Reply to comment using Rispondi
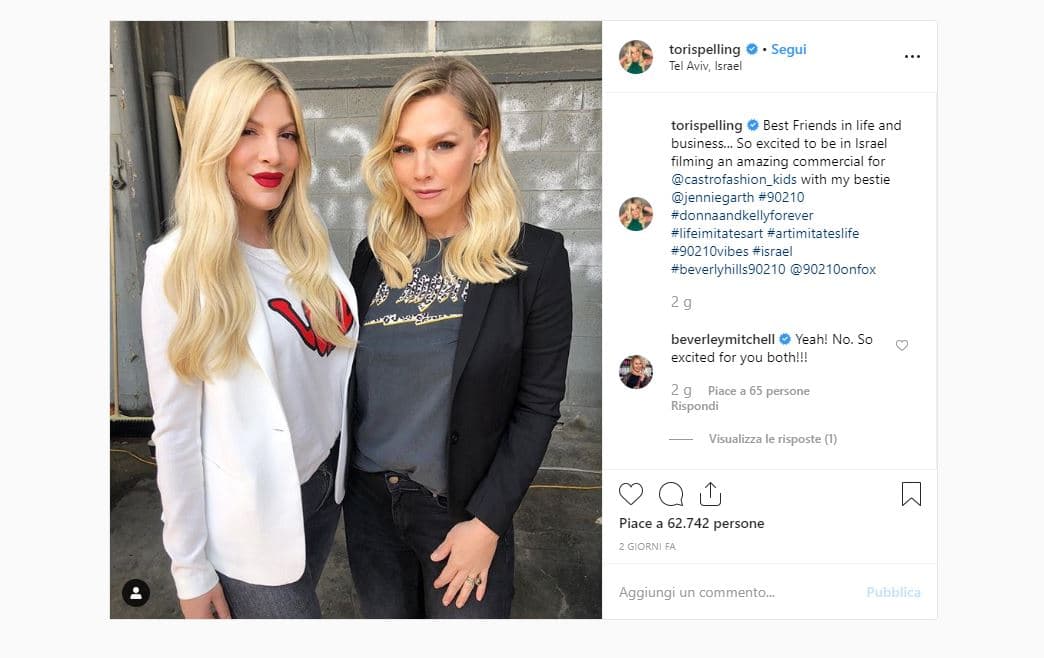1044x658 pixels. pos(694,406)
